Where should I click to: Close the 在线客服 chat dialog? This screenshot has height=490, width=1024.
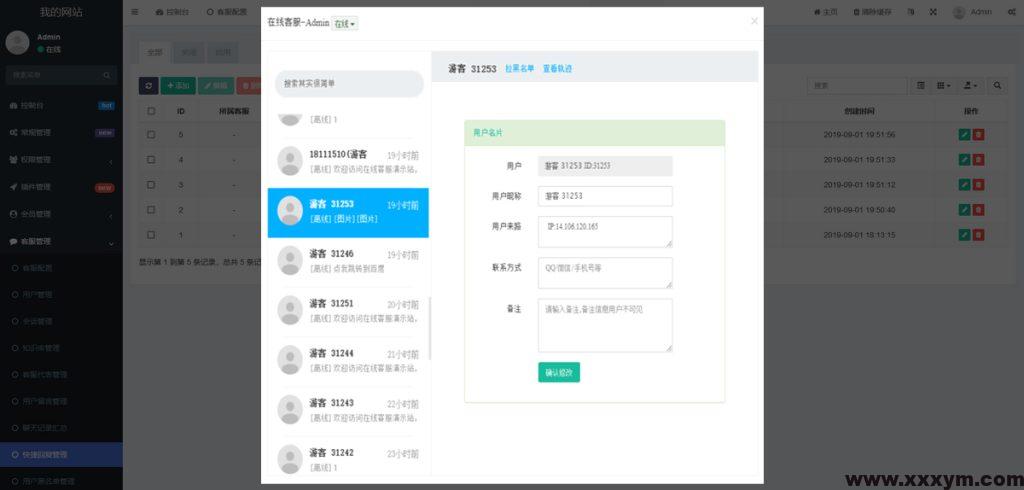point(754,21)
